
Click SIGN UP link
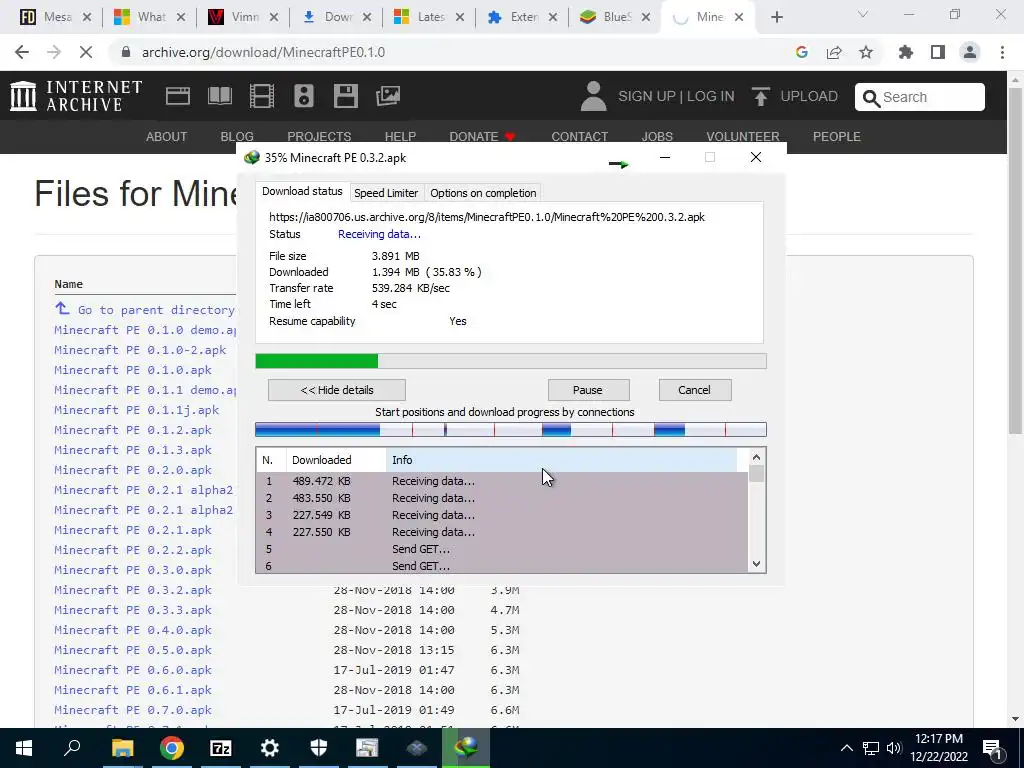pos(647,96)
